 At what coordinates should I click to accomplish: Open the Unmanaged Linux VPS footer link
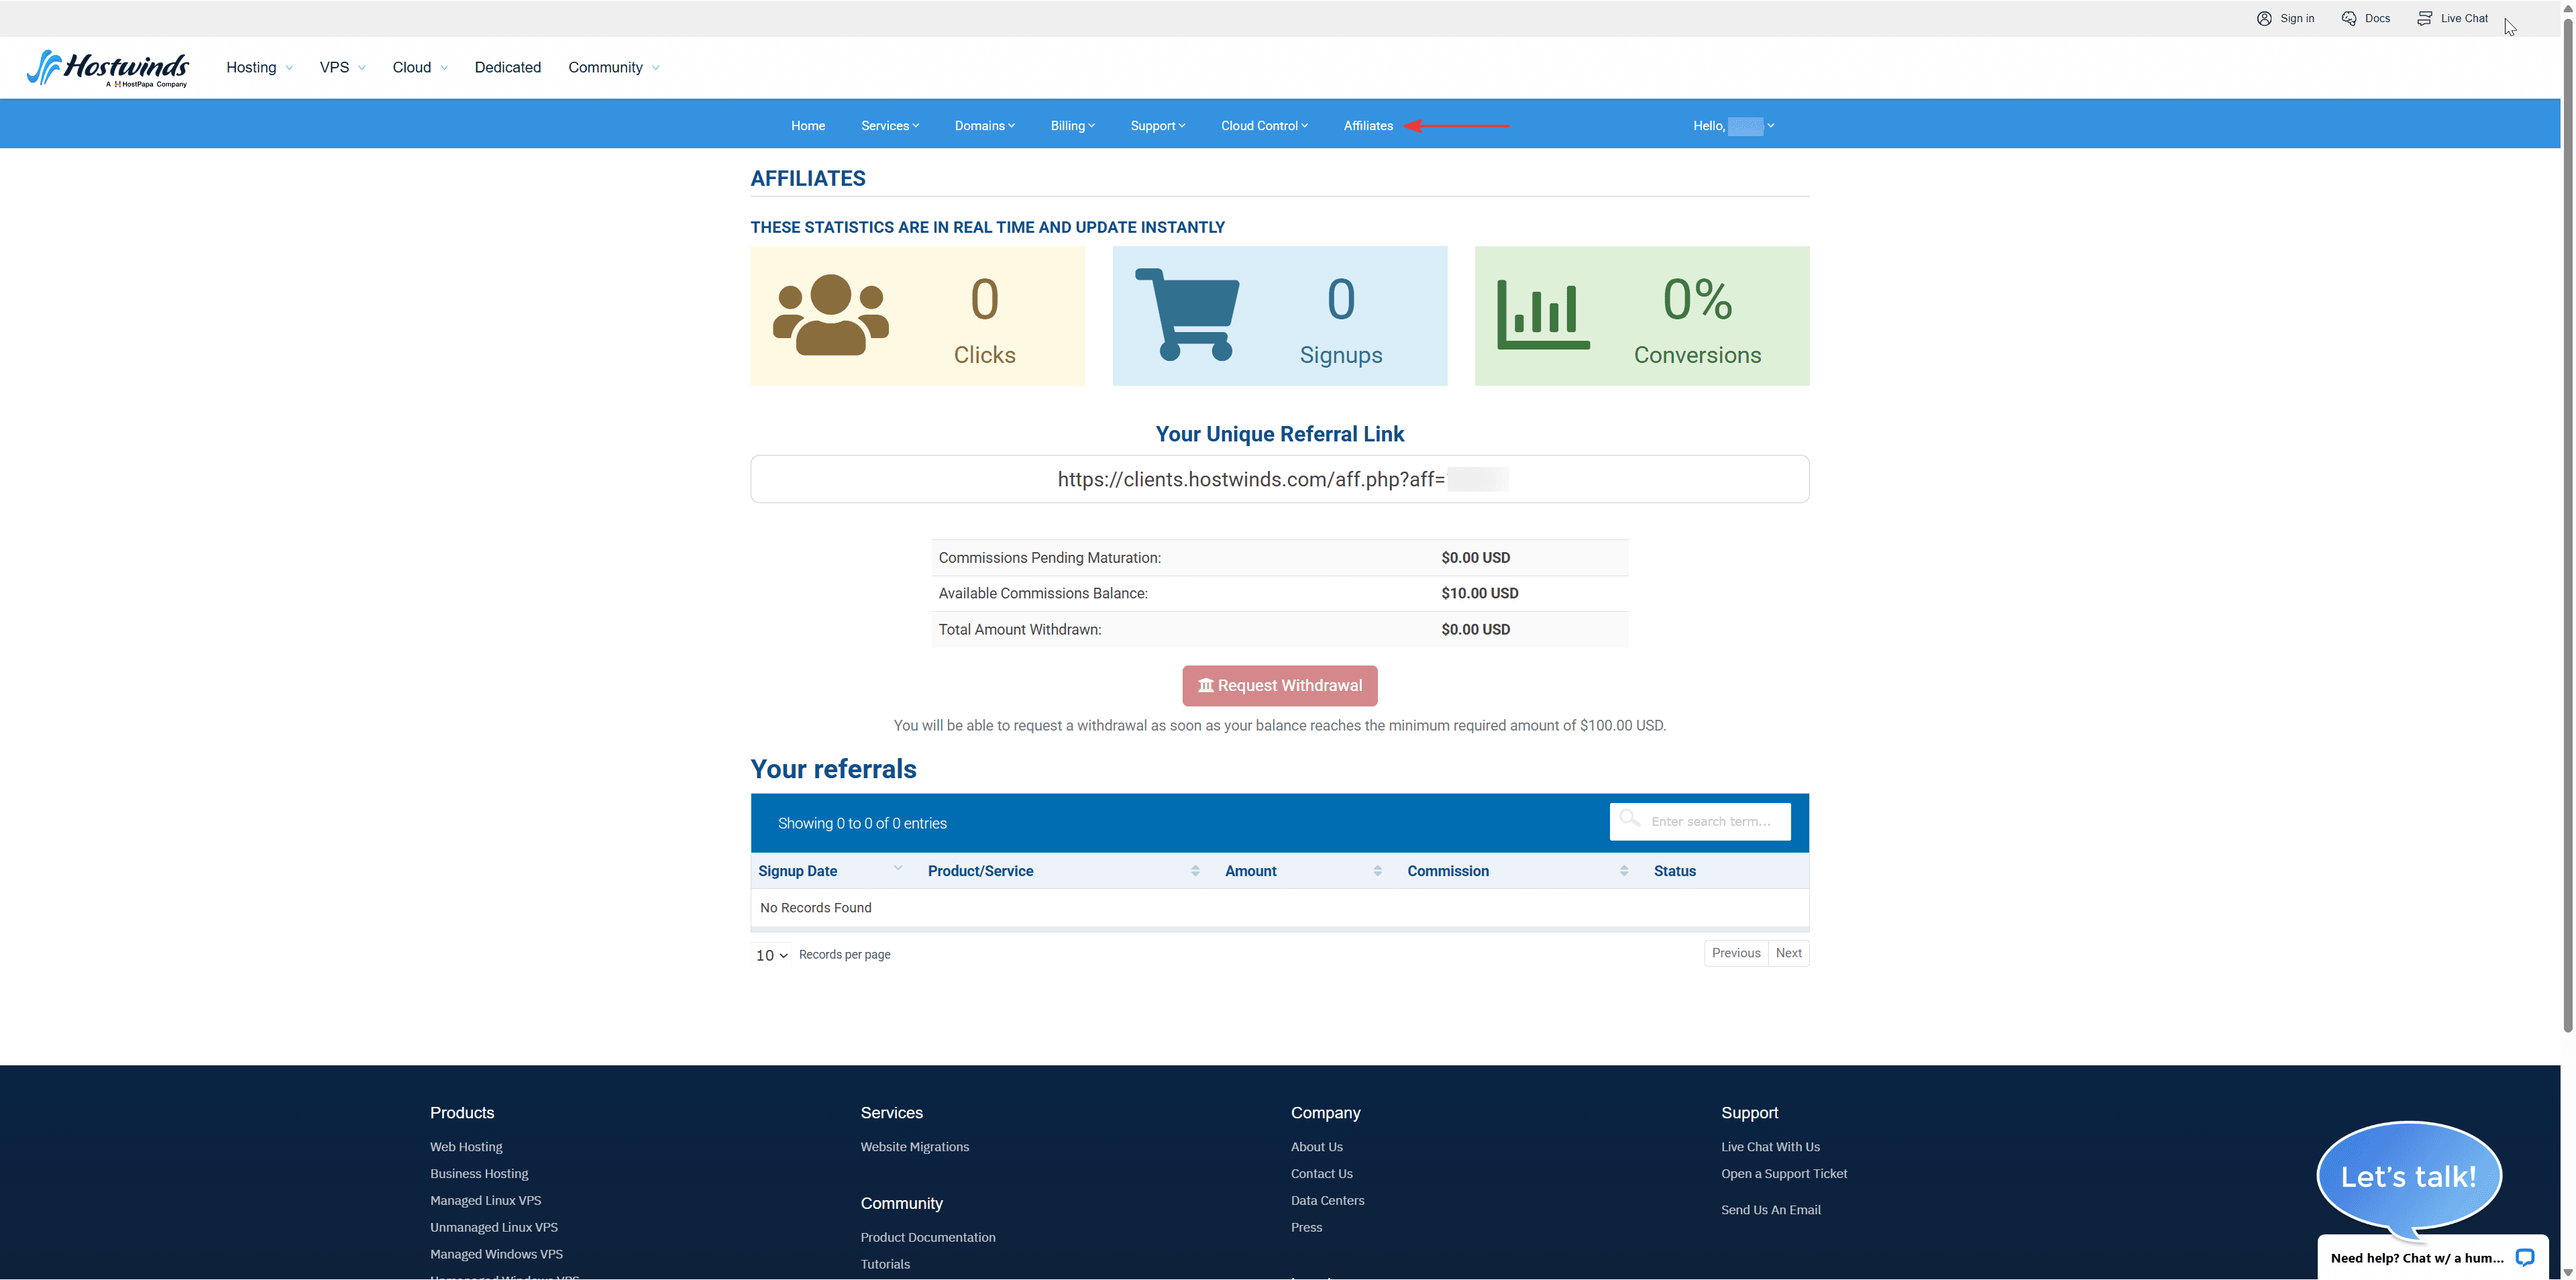(494, 1228)
